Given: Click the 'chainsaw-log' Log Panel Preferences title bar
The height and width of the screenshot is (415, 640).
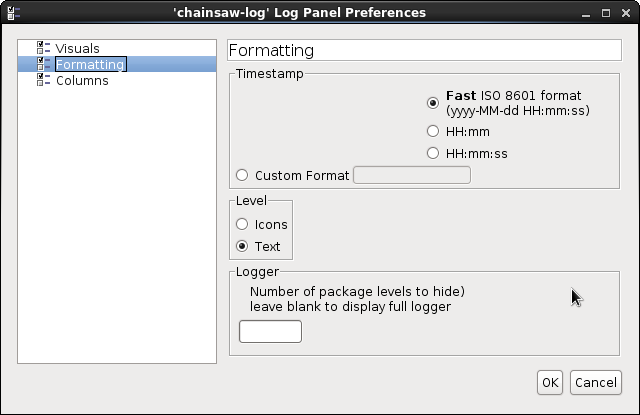Looking at the screenshot, I should point(320,12).
